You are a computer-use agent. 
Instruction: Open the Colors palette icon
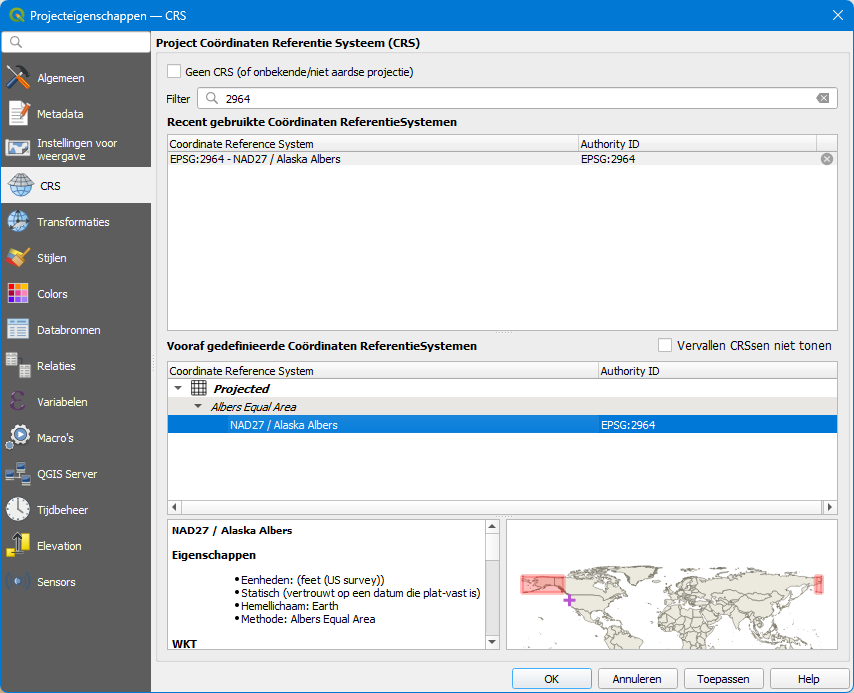click(18, 294)
